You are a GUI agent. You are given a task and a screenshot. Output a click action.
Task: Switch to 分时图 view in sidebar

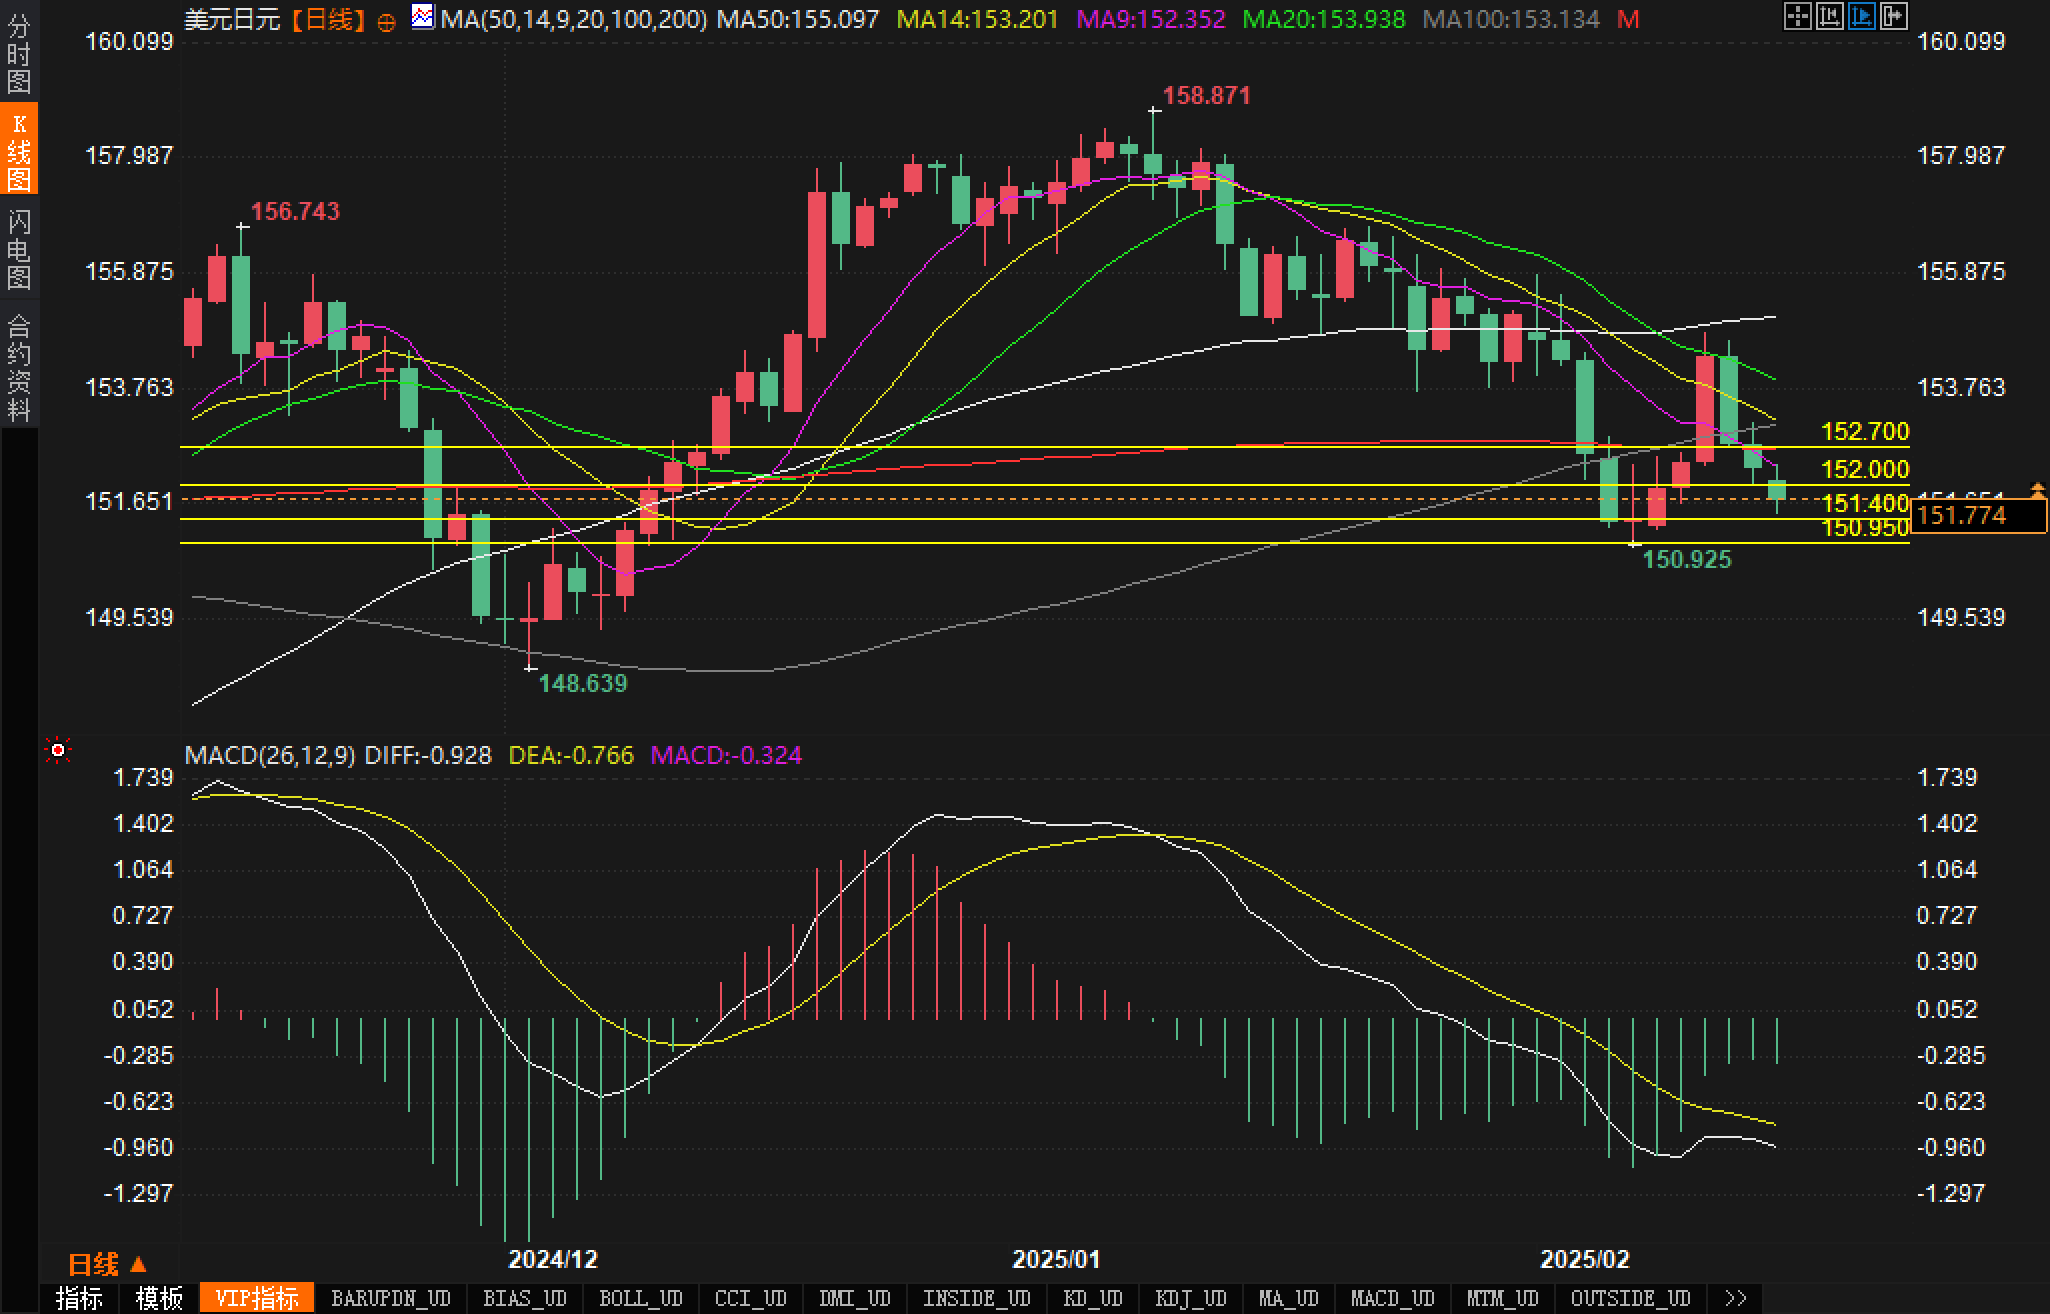click(19, 53)
